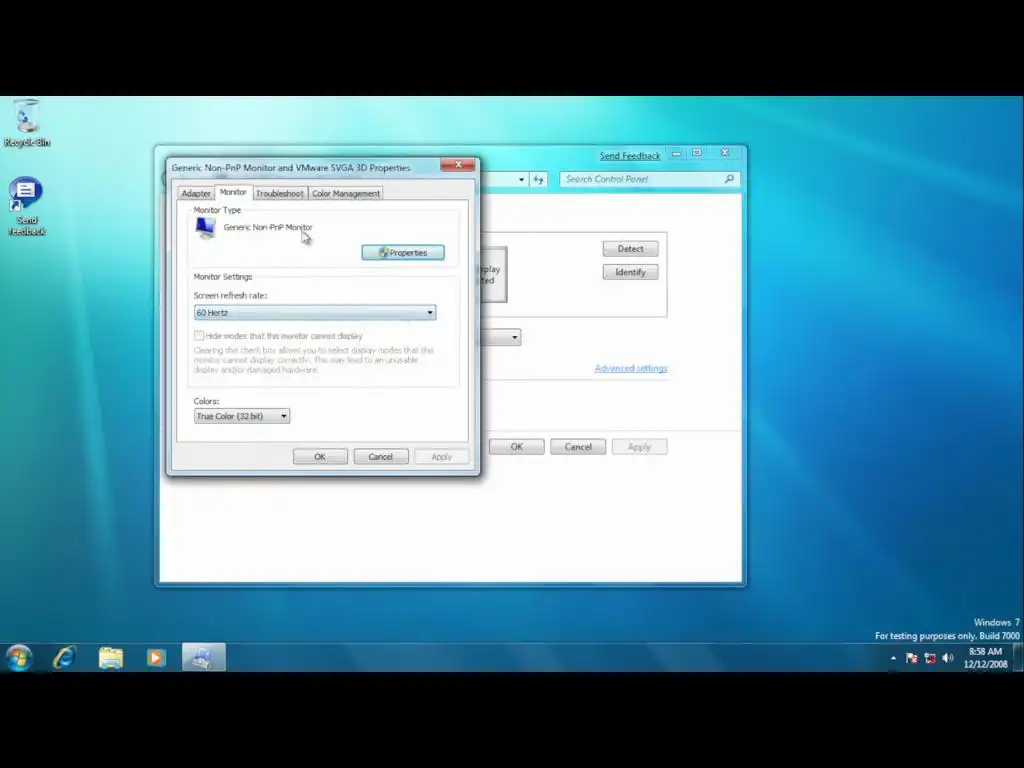The image size is (1024, 768).
Task: Click the refresh button next to the address bar
Action: click(538, 180)
